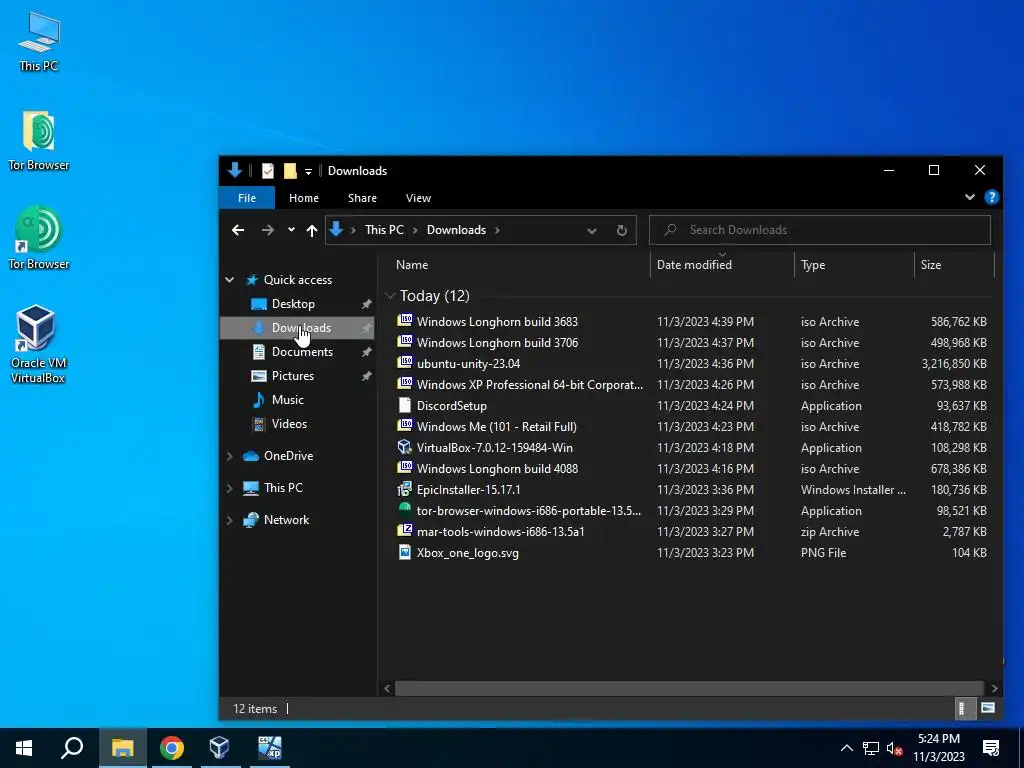Viewport: 1024px width, 768px height.
Task: Select Videos in the navigation pane
Action: click(289, 424)
